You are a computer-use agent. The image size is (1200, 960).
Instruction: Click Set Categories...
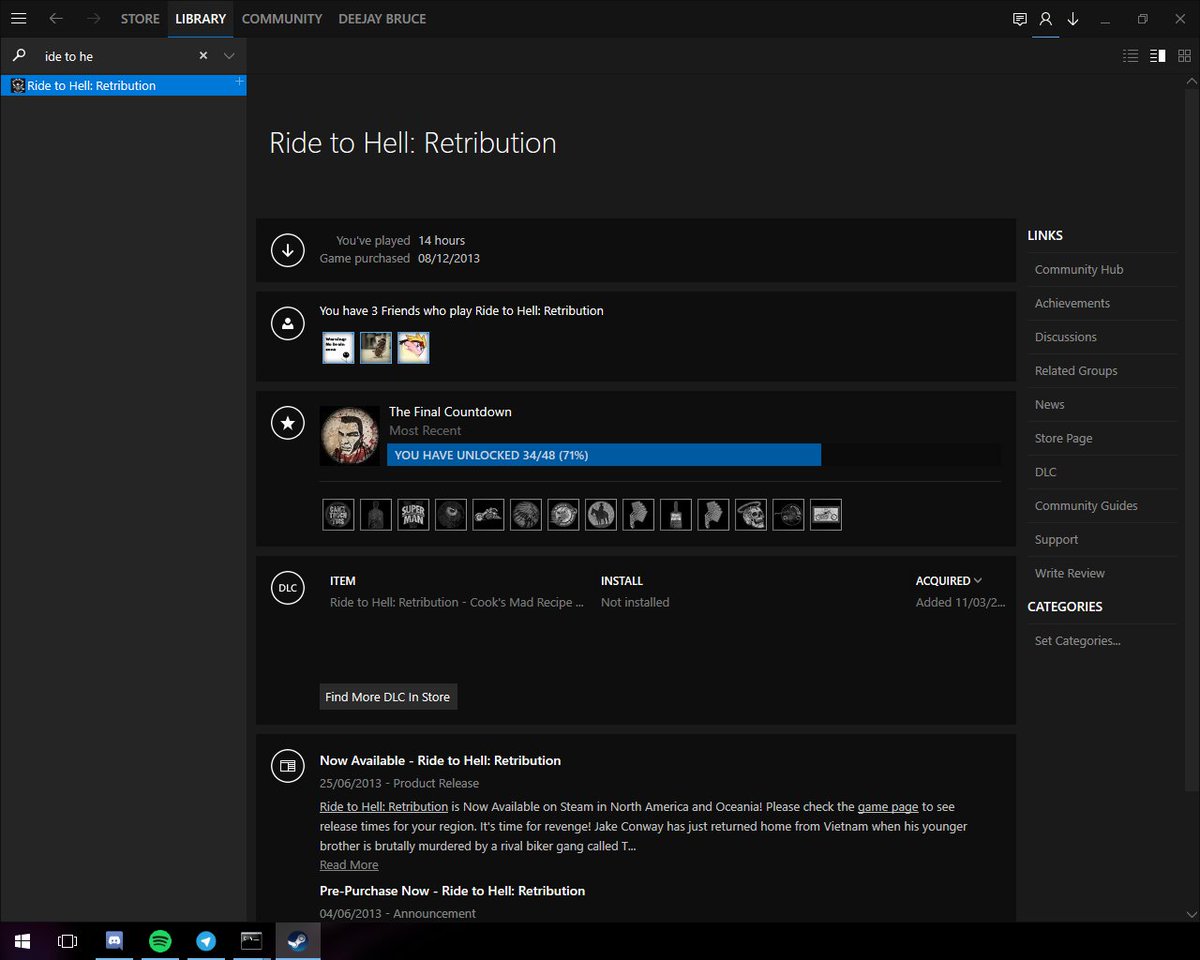point(1077,641)
